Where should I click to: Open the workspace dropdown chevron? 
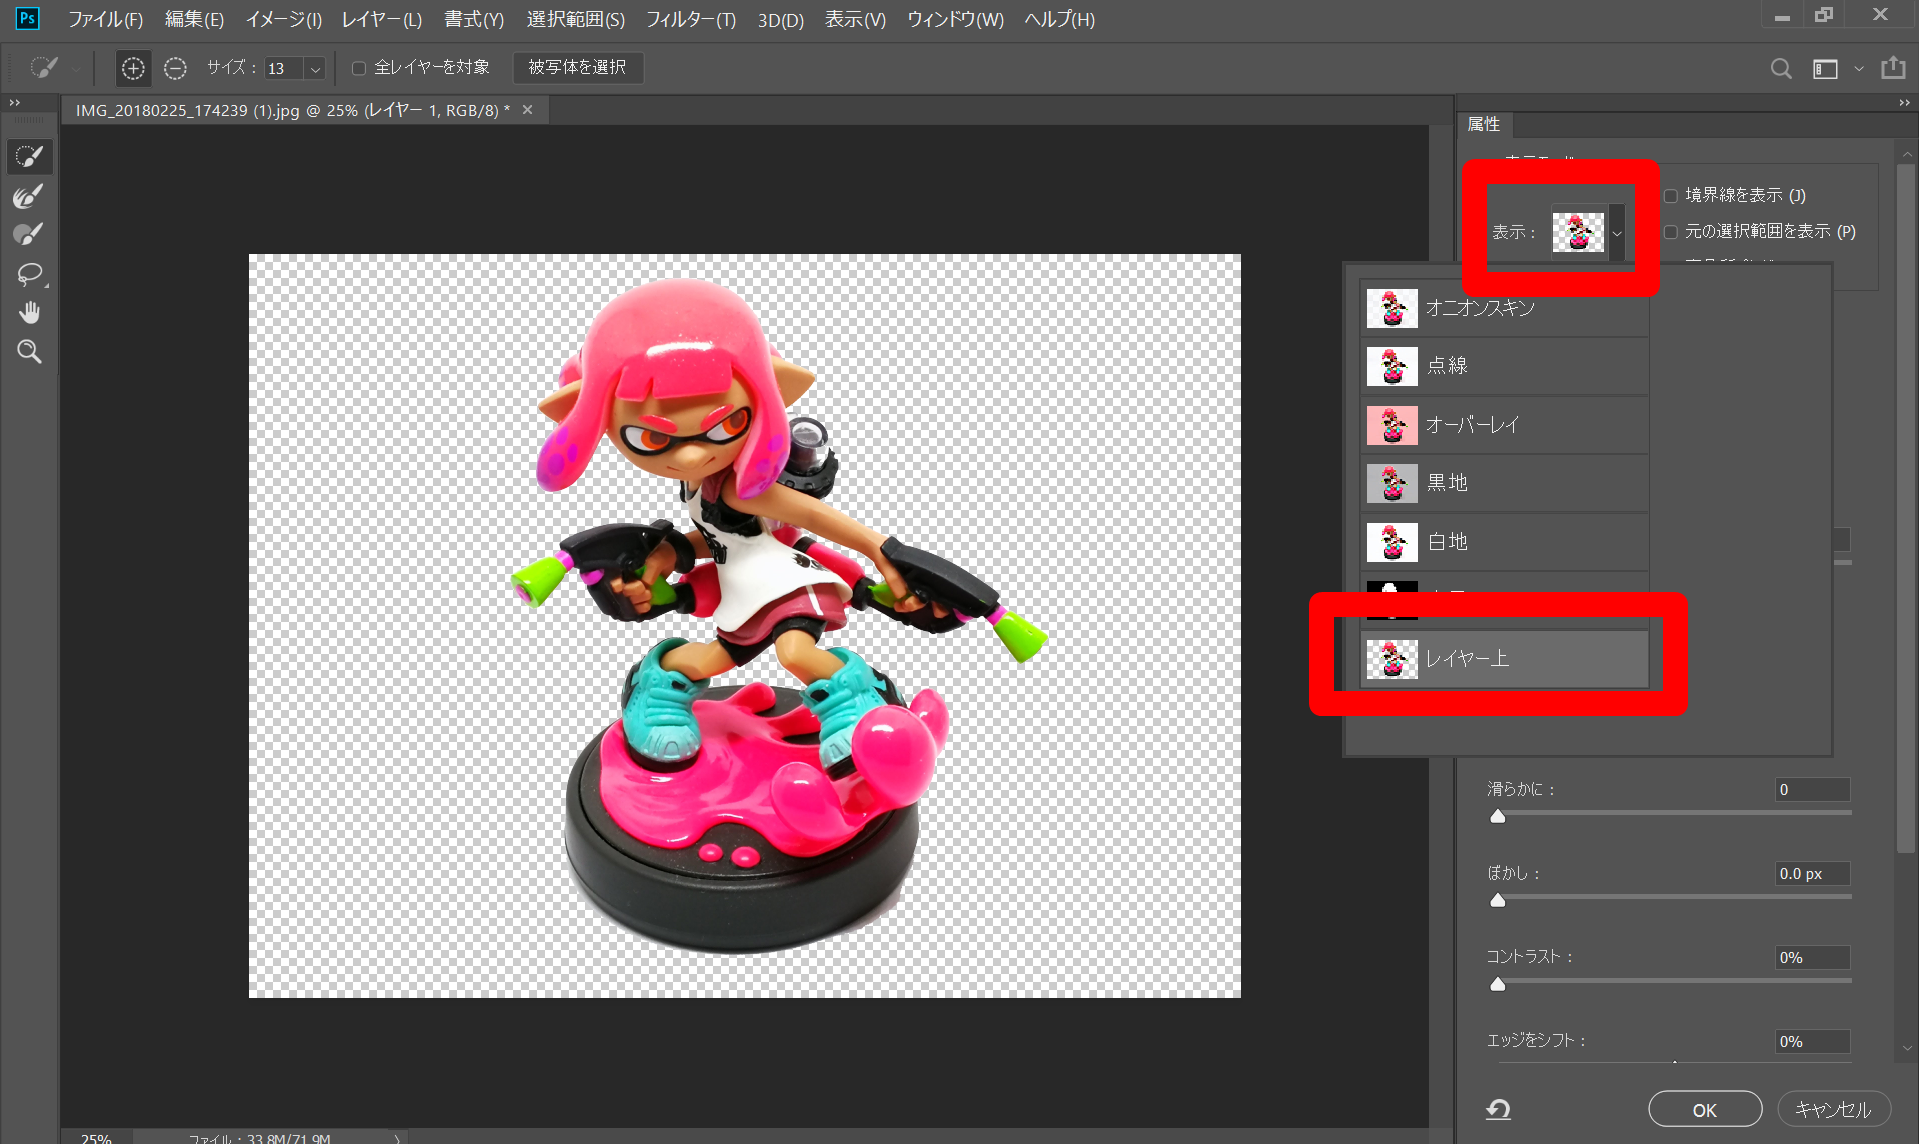click(1859, 68)
